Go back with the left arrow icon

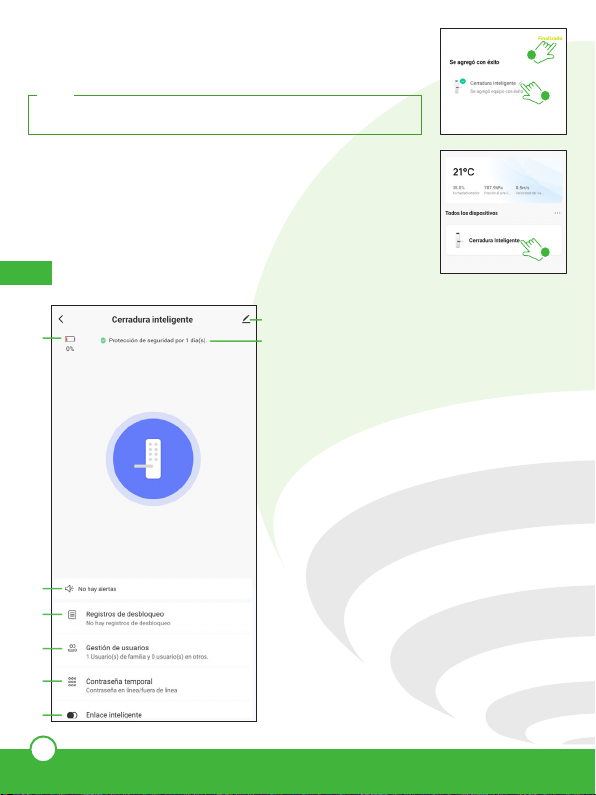click(61, 319)
